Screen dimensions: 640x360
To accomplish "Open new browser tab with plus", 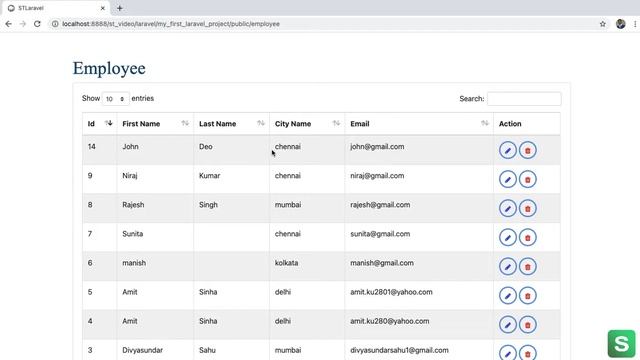I will pyautogui.click(x=120, y=8).
